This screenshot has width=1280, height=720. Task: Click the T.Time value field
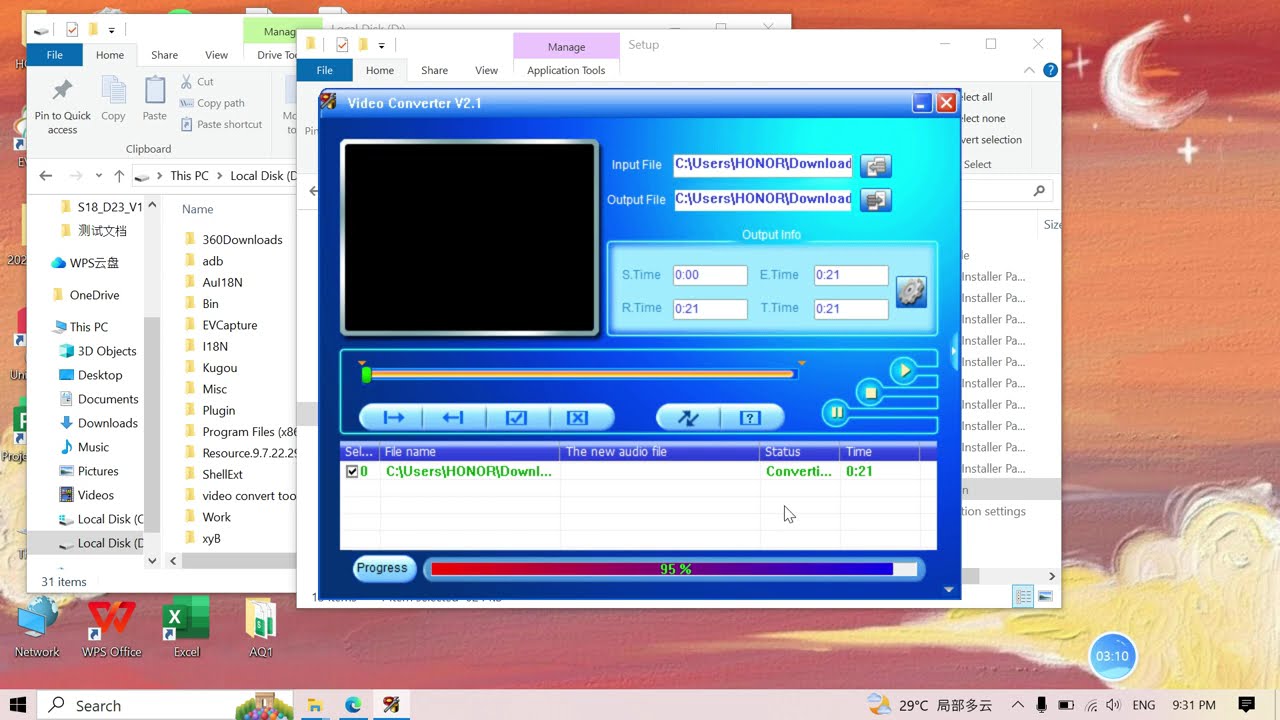click(851, 309)
